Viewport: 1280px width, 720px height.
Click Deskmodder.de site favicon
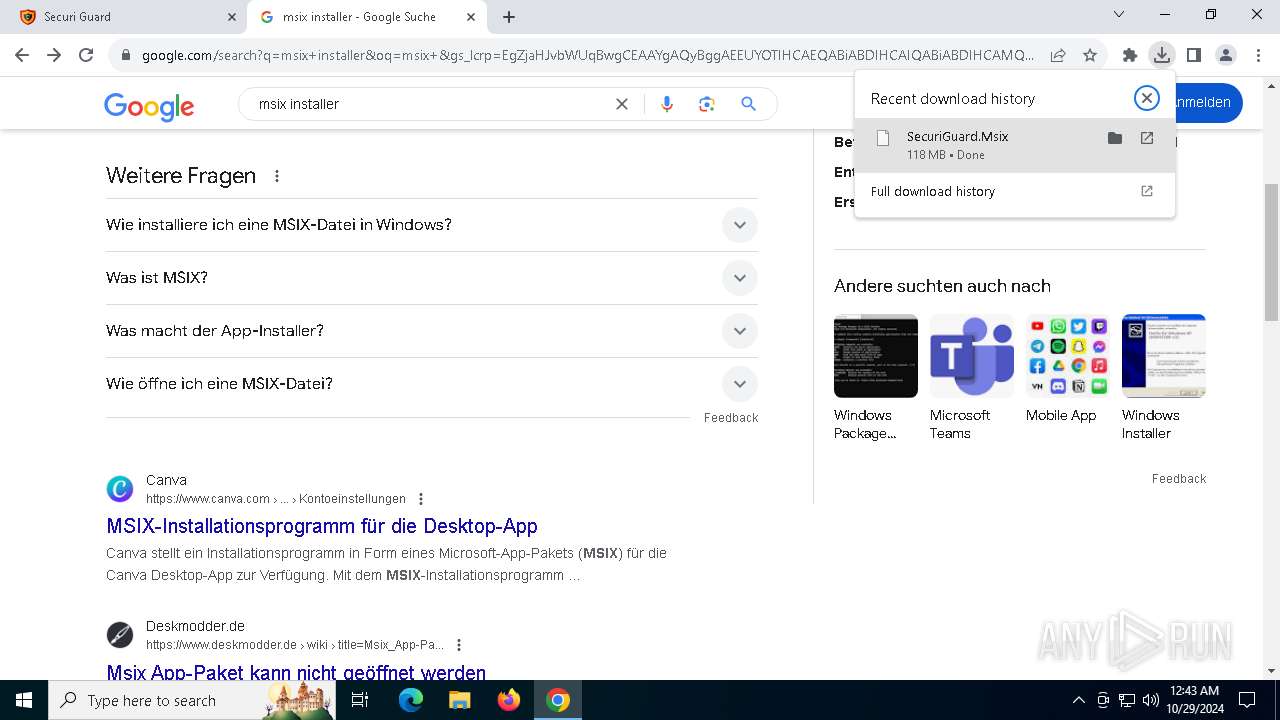pyautogui.click(x=120, y=635)
